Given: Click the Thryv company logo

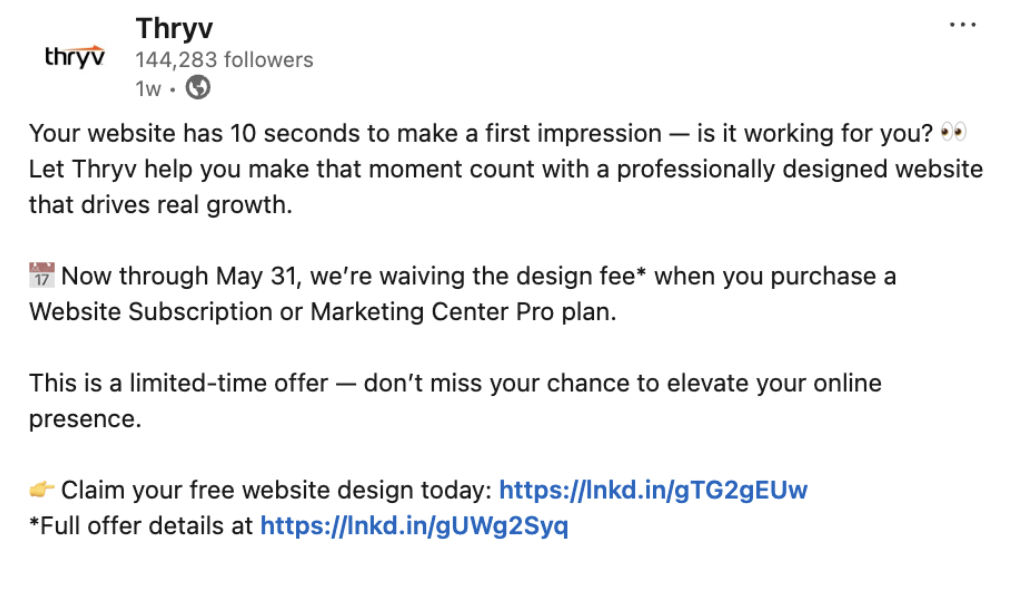Looking at the screenshot, I should coord(74,55).
